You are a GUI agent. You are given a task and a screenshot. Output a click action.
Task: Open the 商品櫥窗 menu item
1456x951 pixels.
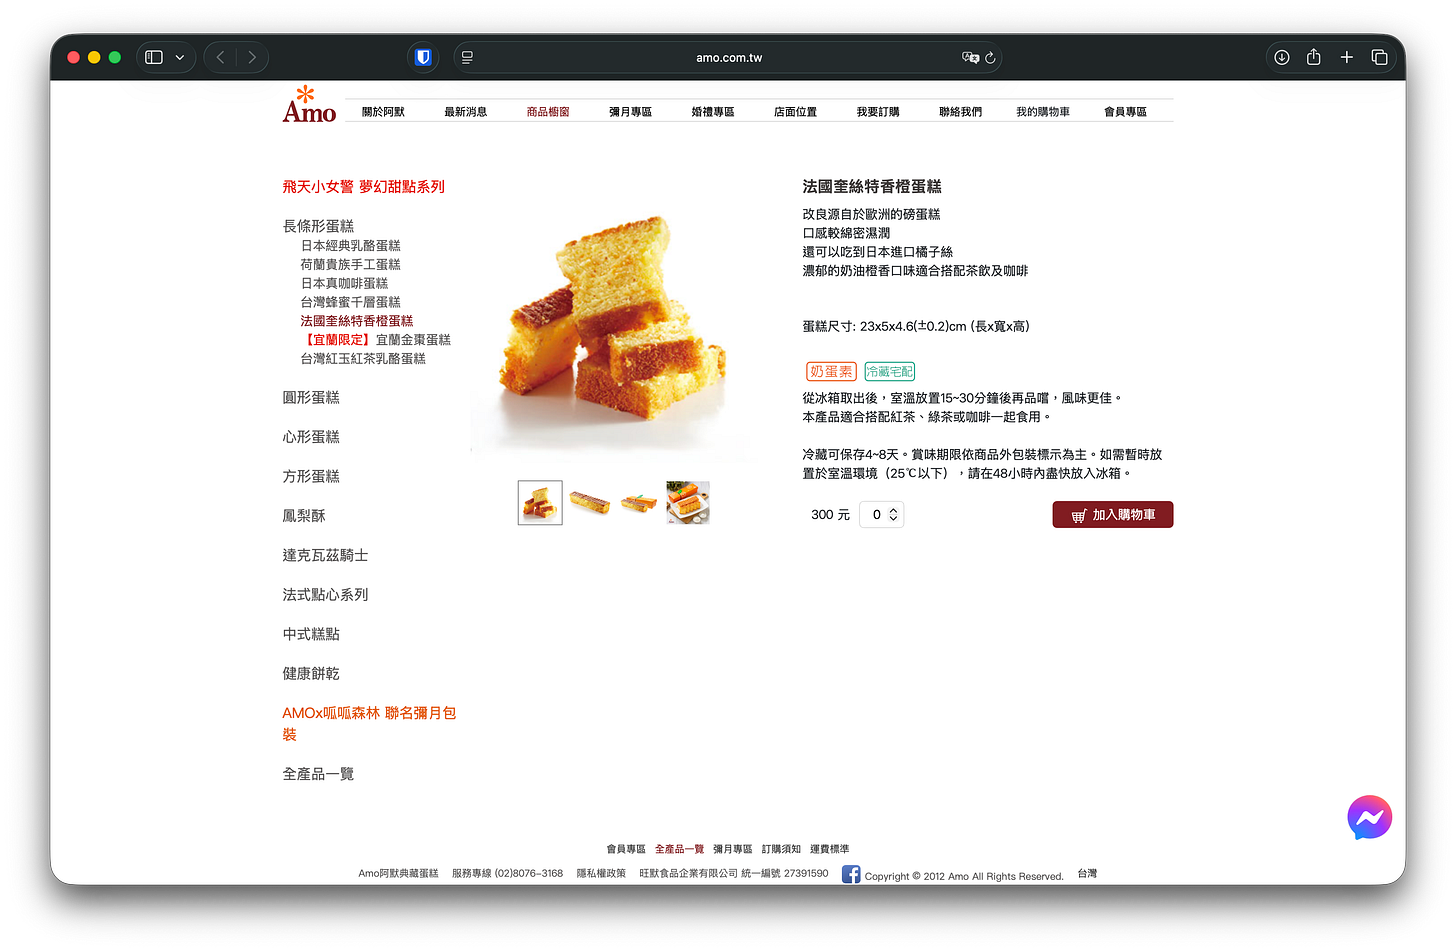point(548,112)
